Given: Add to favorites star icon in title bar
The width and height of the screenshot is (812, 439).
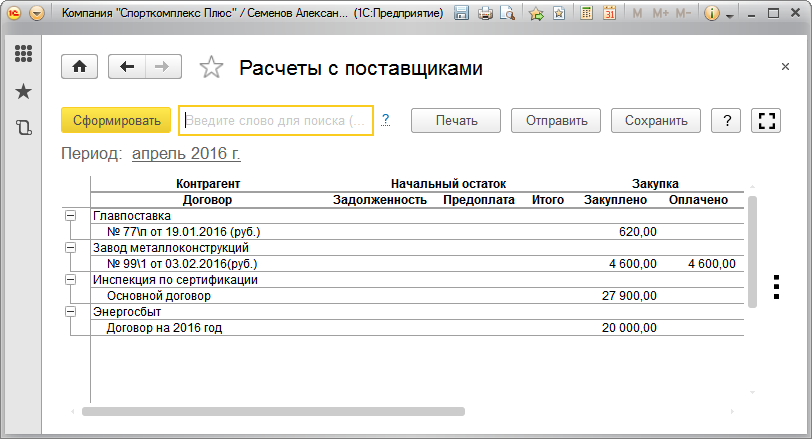Looking at the screenshot, I should [x=536, y=13].
